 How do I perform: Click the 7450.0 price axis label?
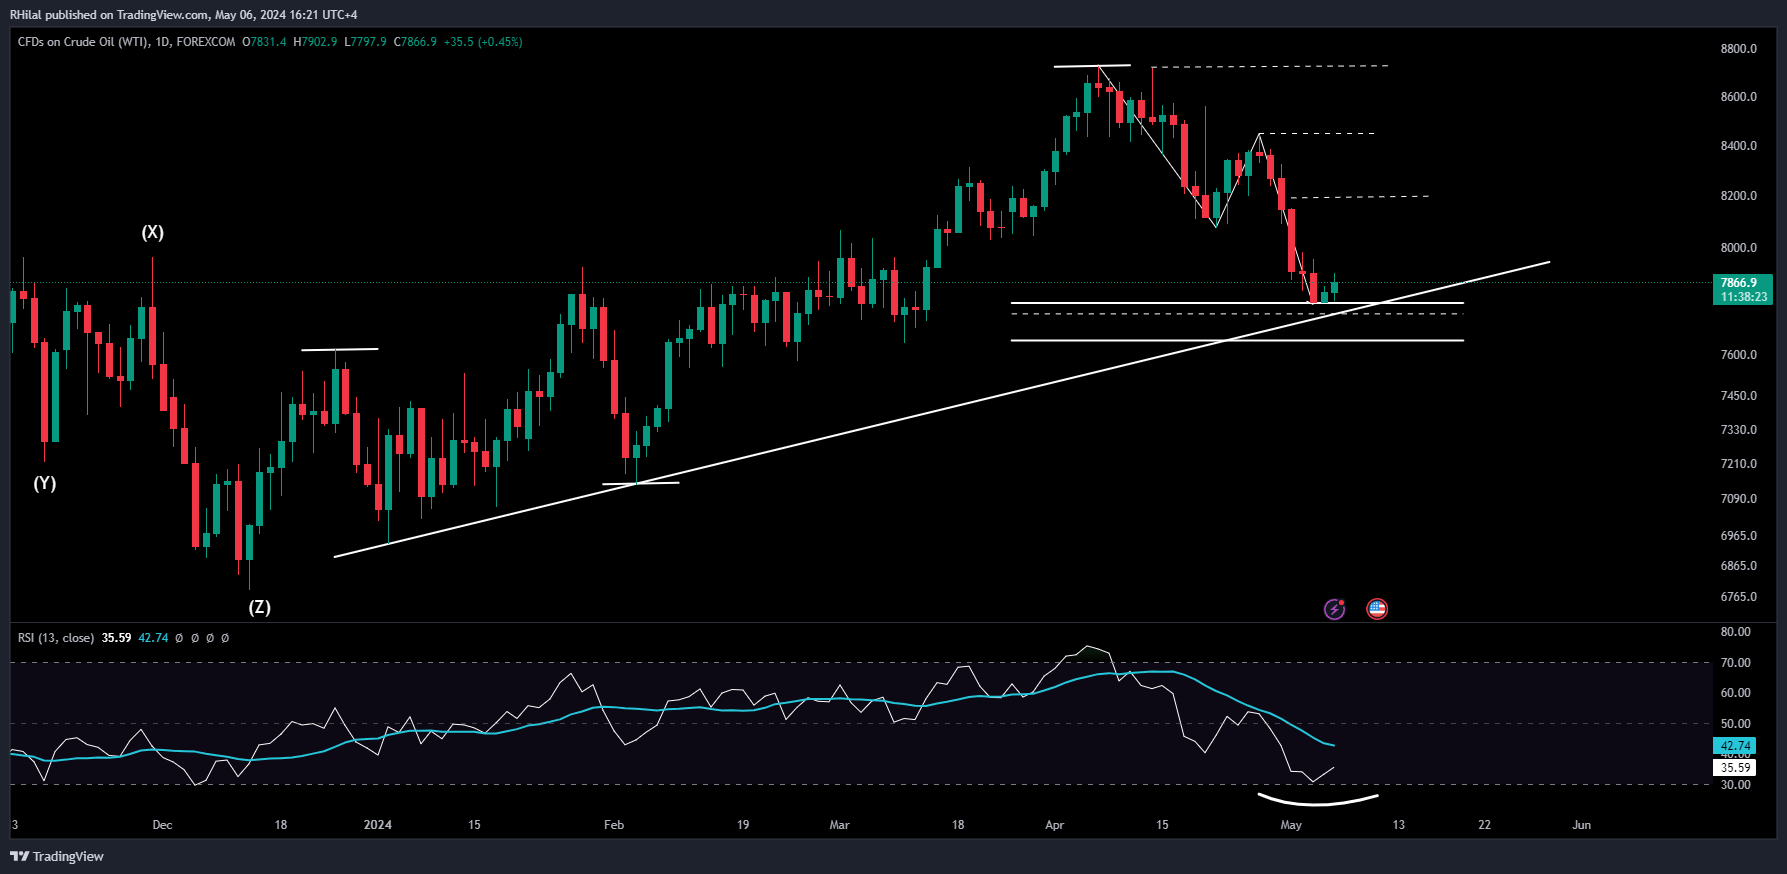pyautogui.click(x=1738, y=396)
